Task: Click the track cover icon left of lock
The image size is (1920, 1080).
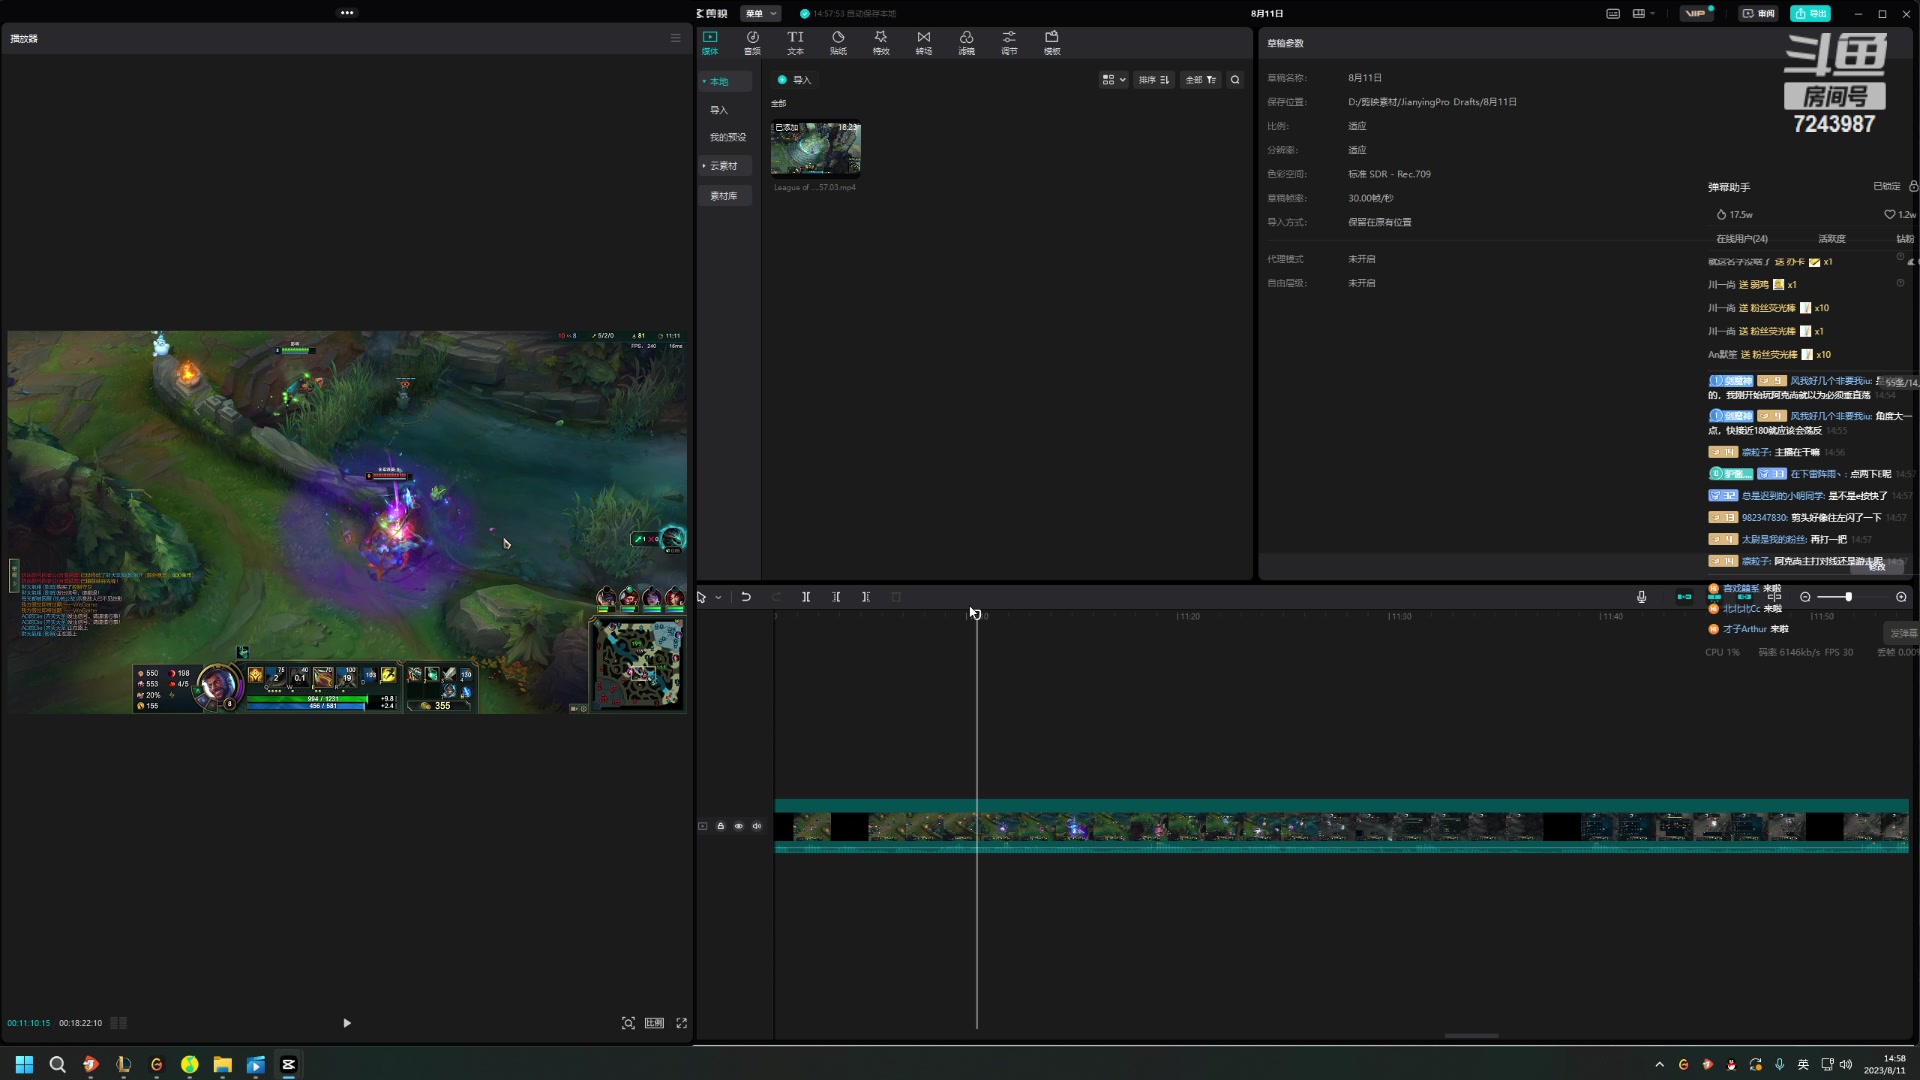Action: pos(702,826)
